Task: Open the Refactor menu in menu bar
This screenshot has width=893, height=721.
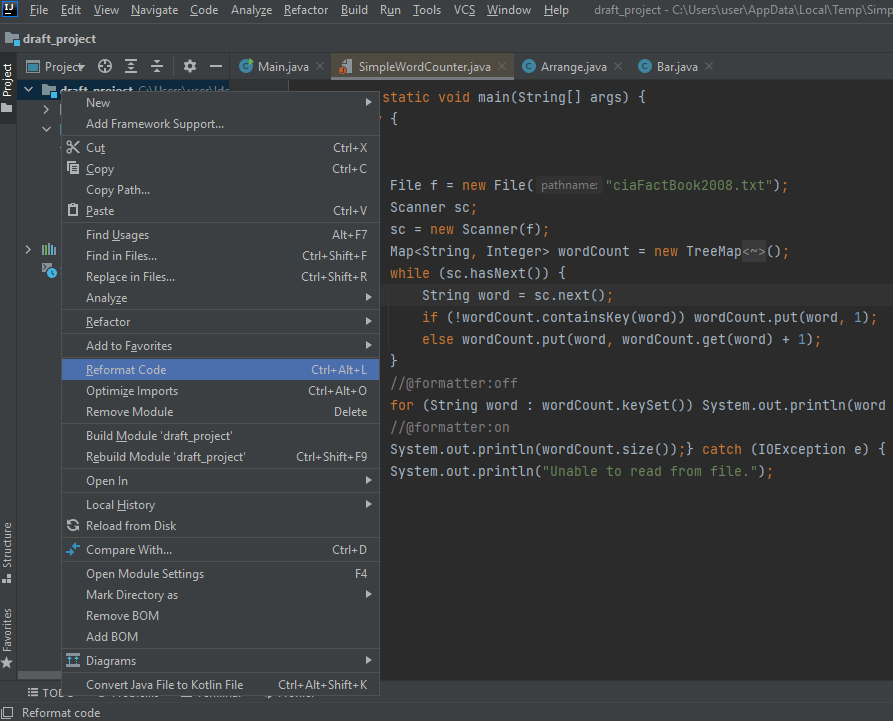Action: tap(305, 10)
